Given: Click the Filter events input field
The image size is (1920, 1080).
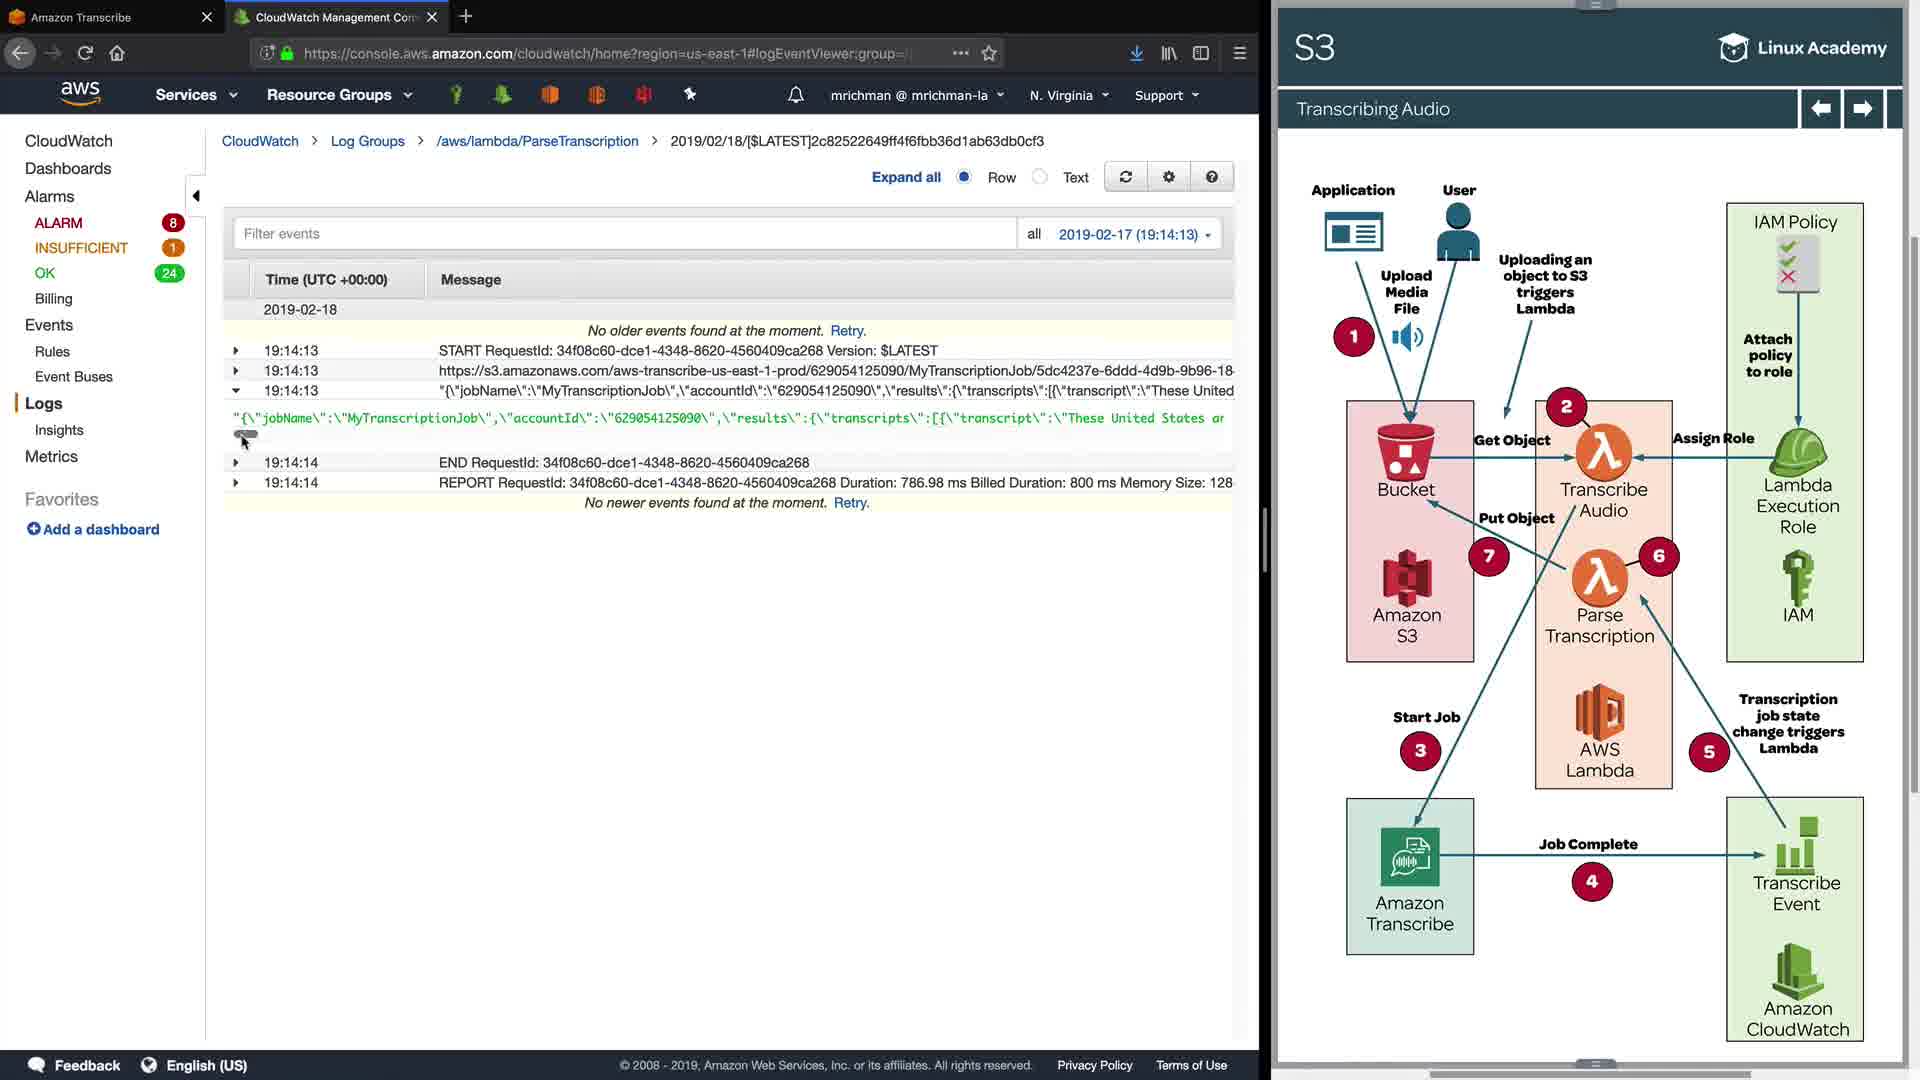Looking at the screenshot, I should coord(625,234).
